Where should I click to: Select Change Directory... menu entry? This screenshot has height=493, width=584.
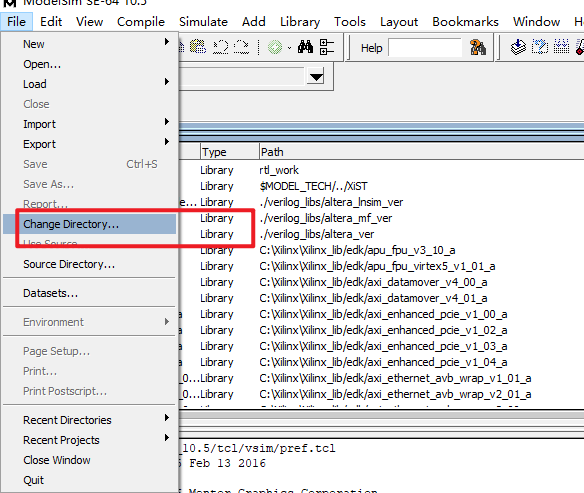click(x=89, y=224)
